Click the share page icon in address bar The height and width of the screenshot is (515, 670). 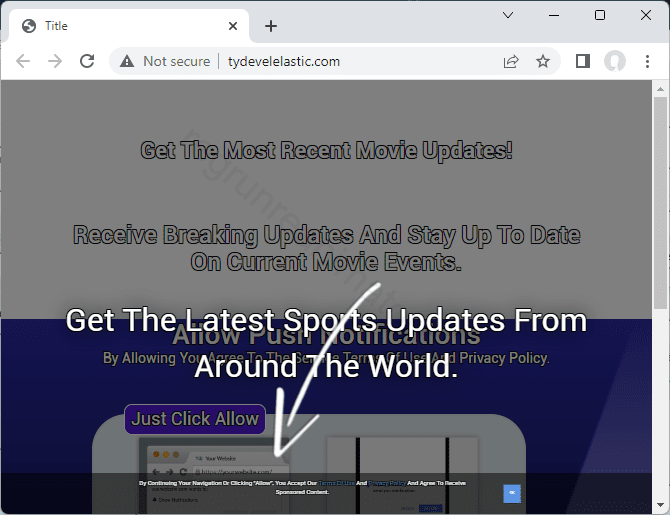tap(511, 62)
